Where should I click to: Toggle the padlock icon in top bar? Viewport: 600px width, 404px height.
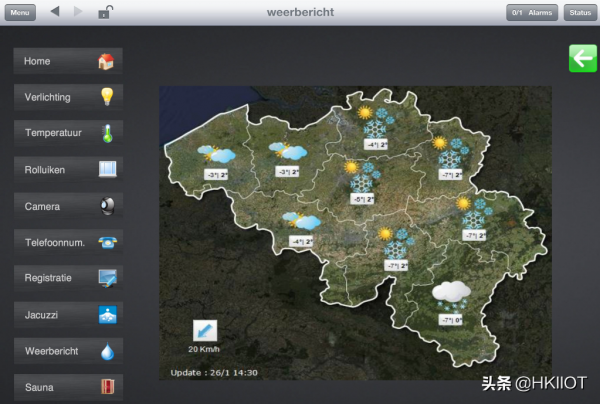click(x=105, y=12)
